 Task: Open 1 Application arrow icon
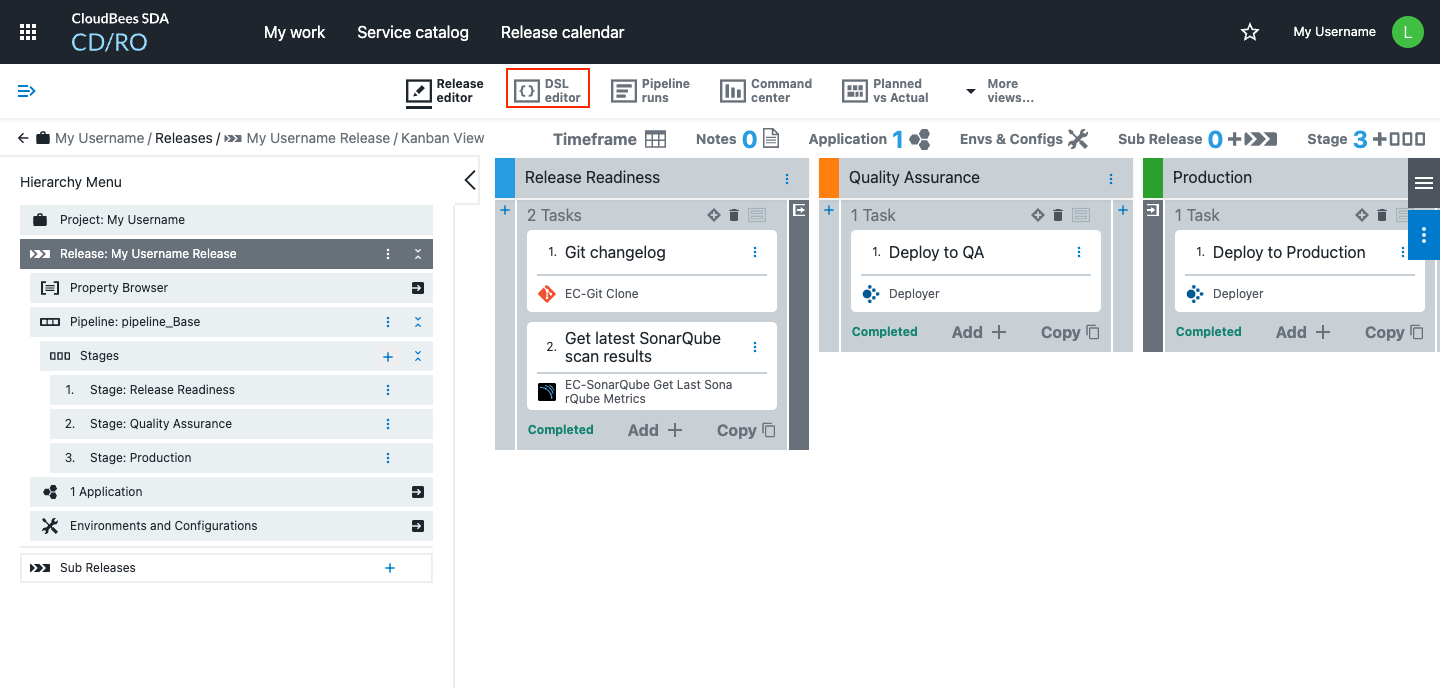pos(418,492)
